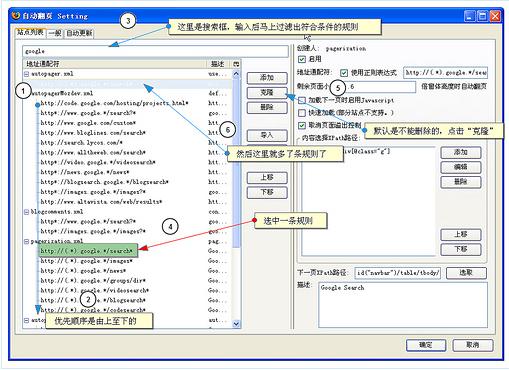Toggle the 使用正则表达式 checkbox
Viewport: 509px width, 370px height.
344,73
